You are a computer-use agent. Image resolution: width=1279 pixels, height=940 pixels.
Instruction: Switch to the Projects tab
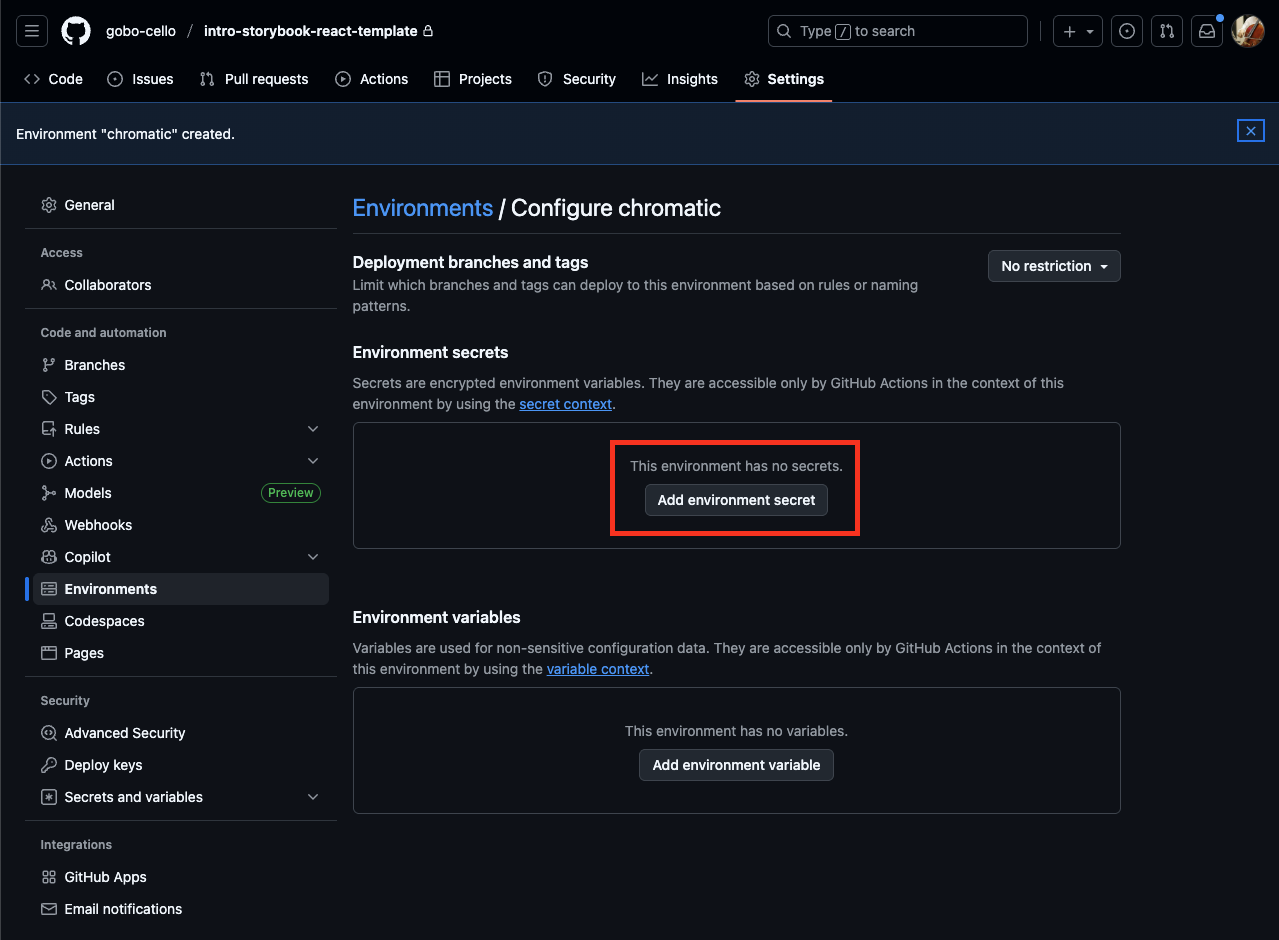tap(473, 79)
